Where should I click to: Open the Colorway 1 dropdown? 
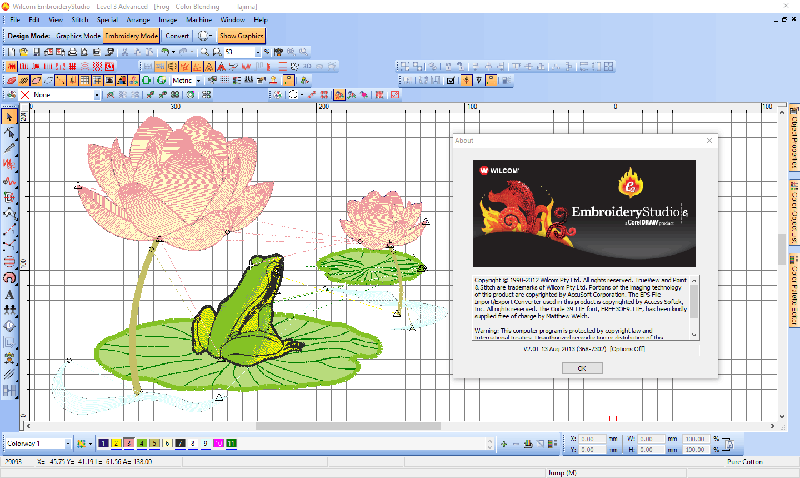pyautogui.click(x=67, y=444)
